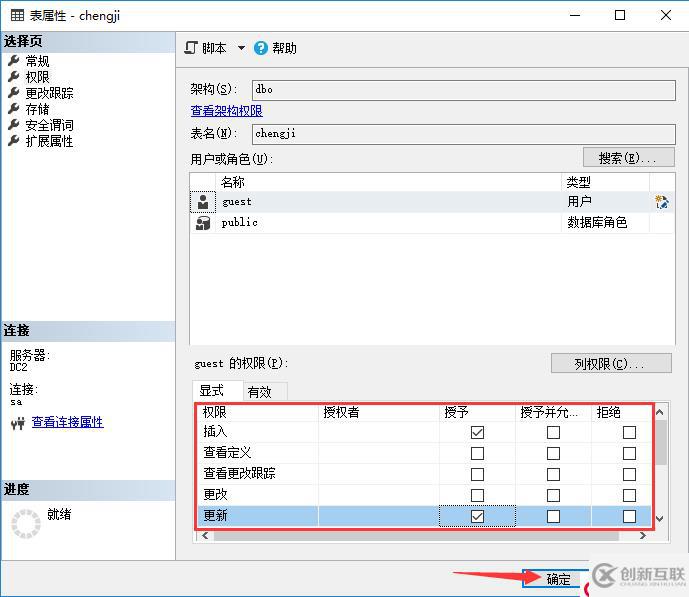
Task: Expand the 脚本 dropdown arrow
Action: click(x=241, y=48)
